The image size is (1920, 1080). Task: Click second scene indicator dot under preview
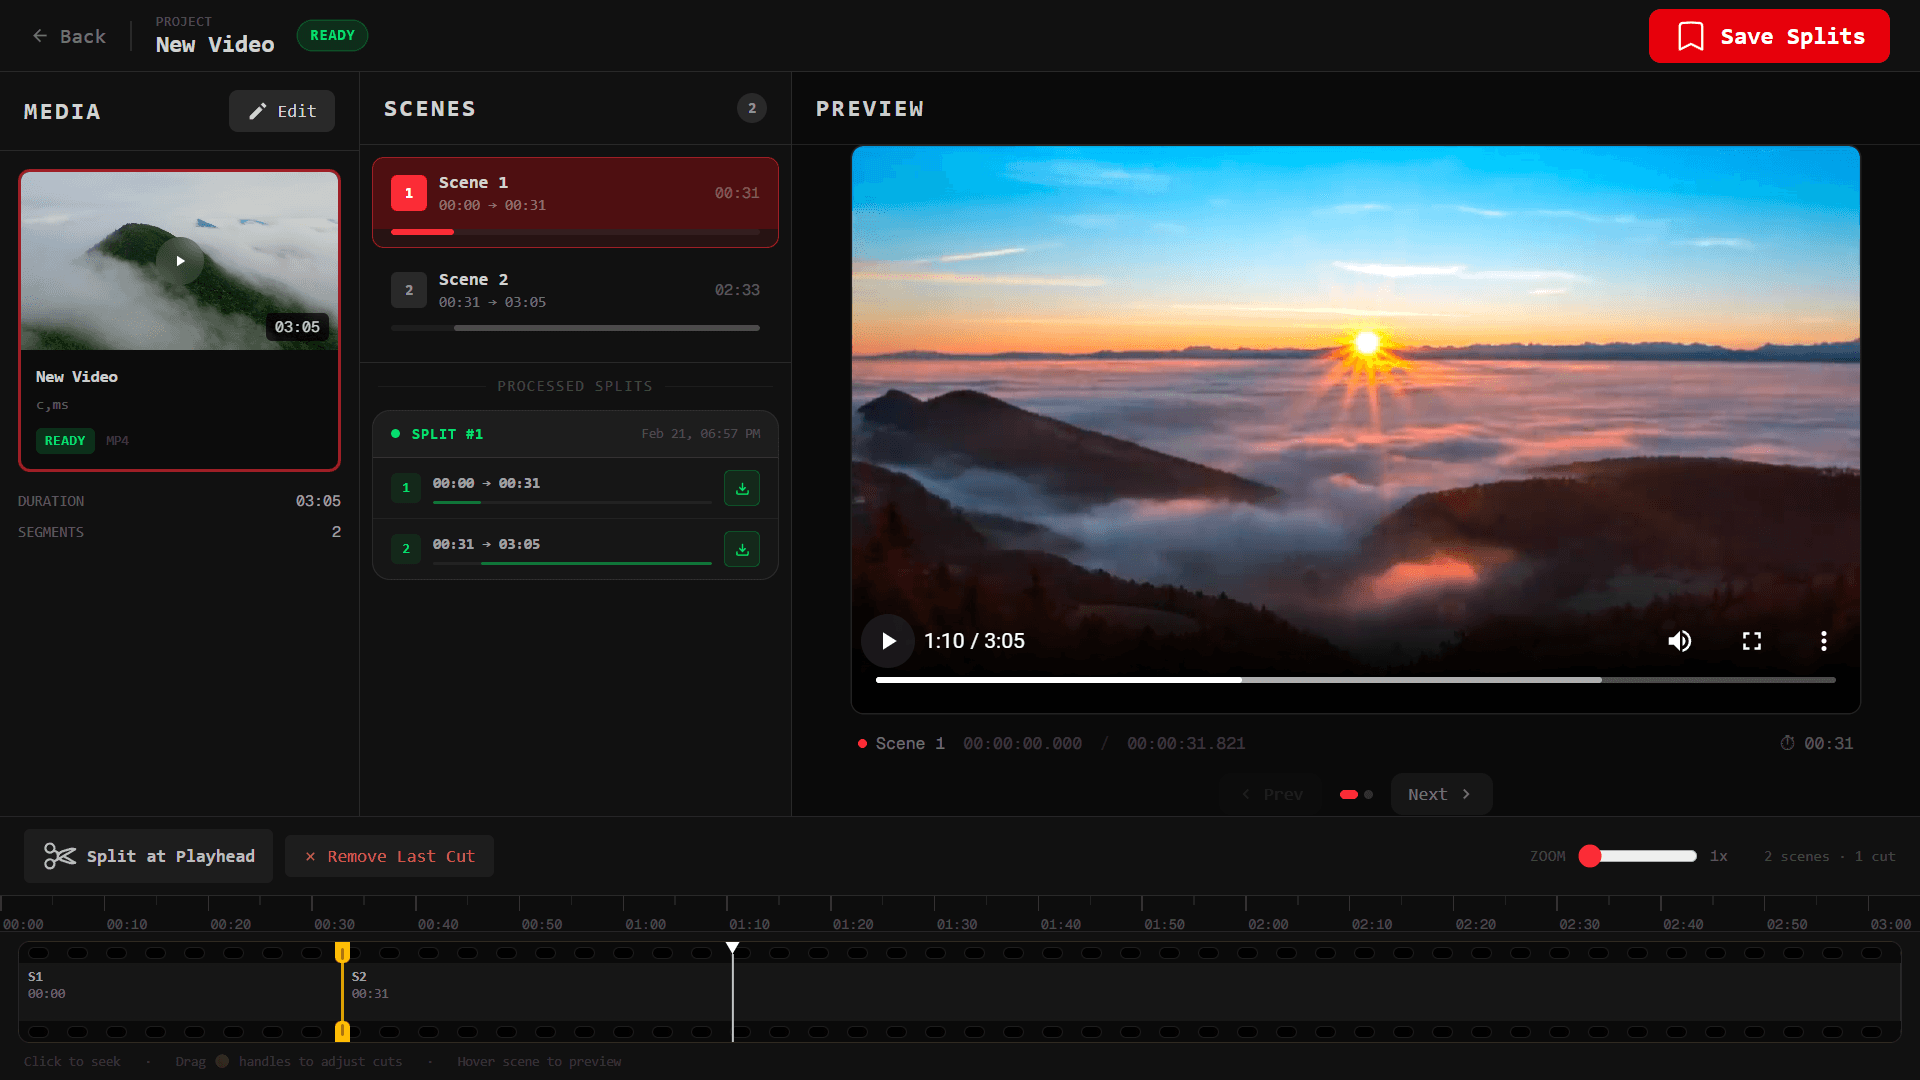coord(1369,795)
